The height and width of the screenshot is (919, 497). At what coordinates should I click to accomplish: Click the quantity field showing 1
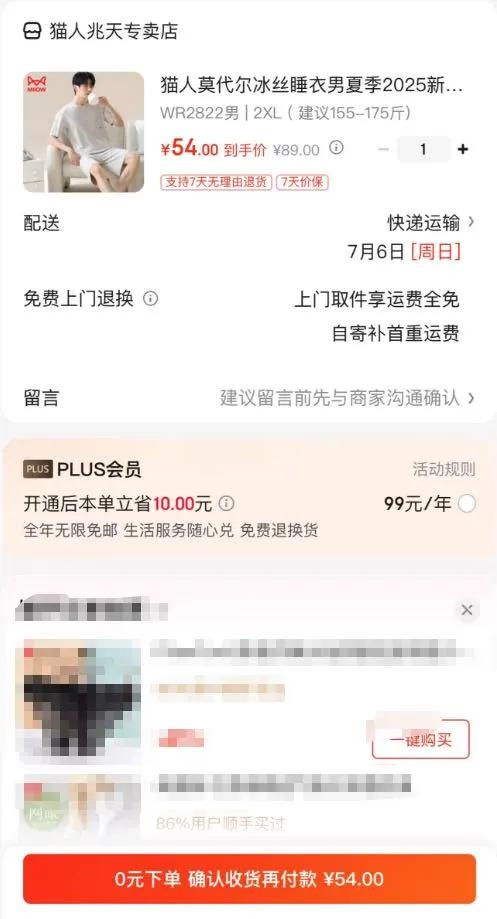click(x=423, y=149)
